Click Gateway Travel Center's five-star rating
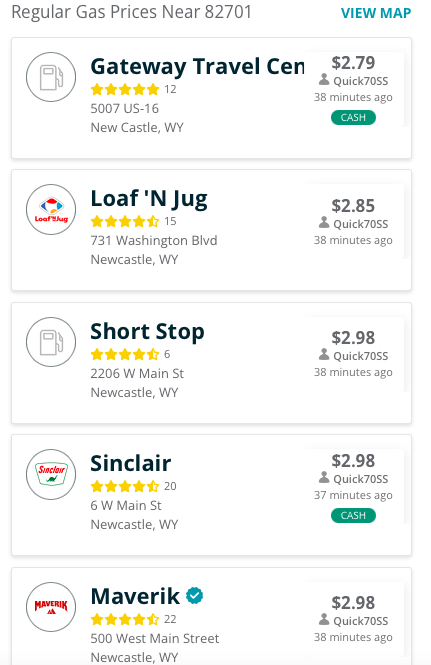 click(125, 89)
